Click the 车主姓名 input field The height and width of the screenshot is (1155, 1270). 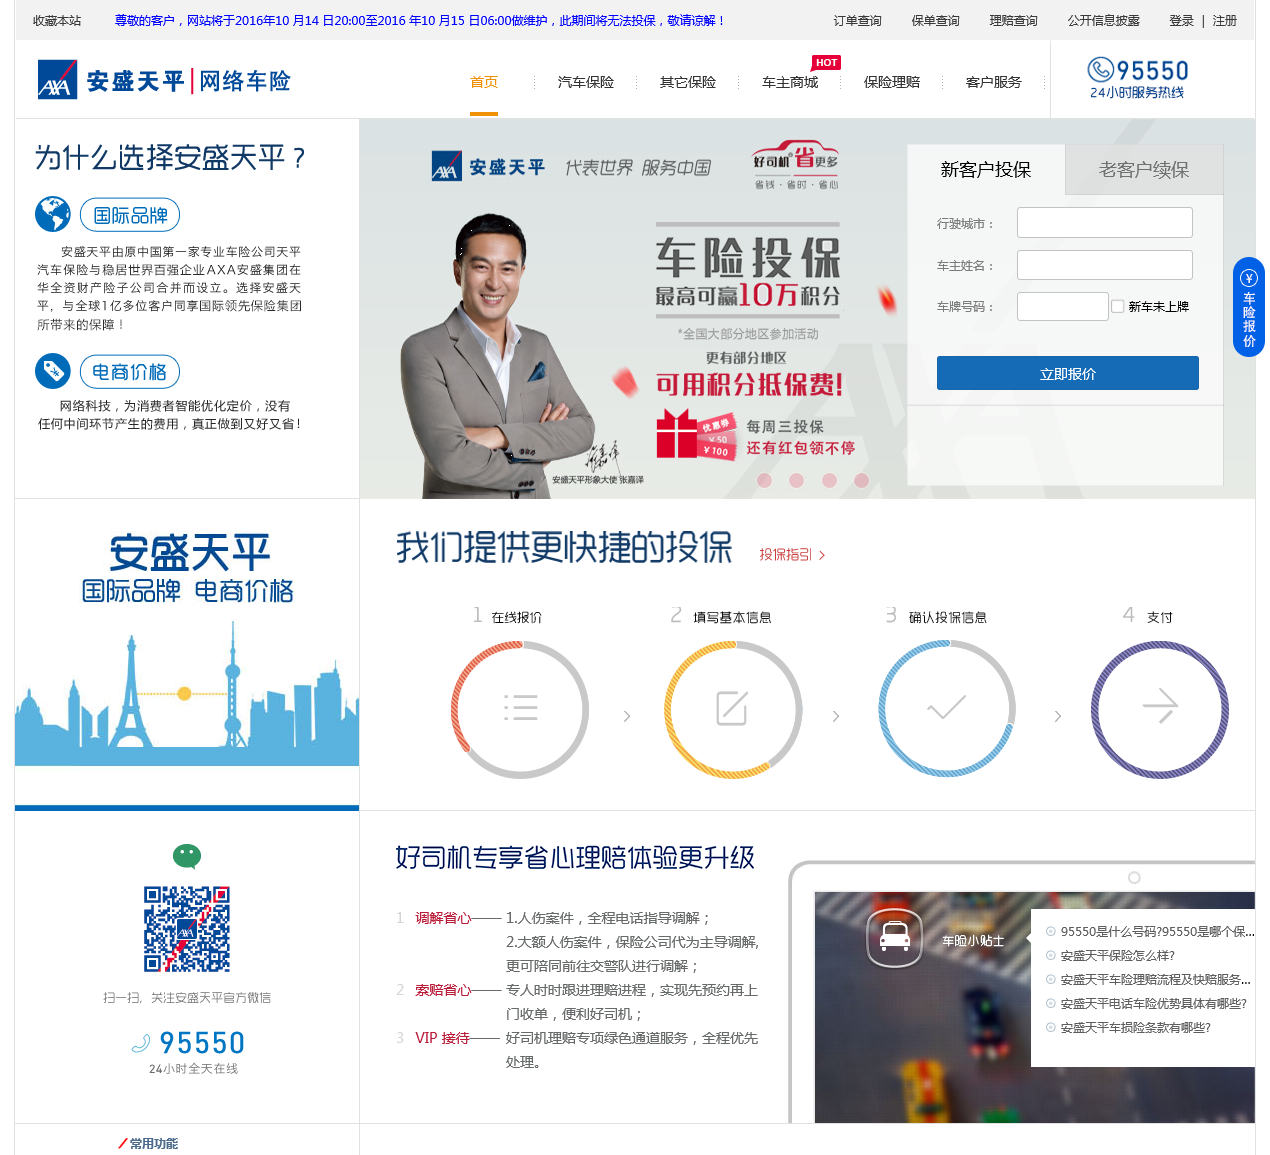click(1105, 265)
